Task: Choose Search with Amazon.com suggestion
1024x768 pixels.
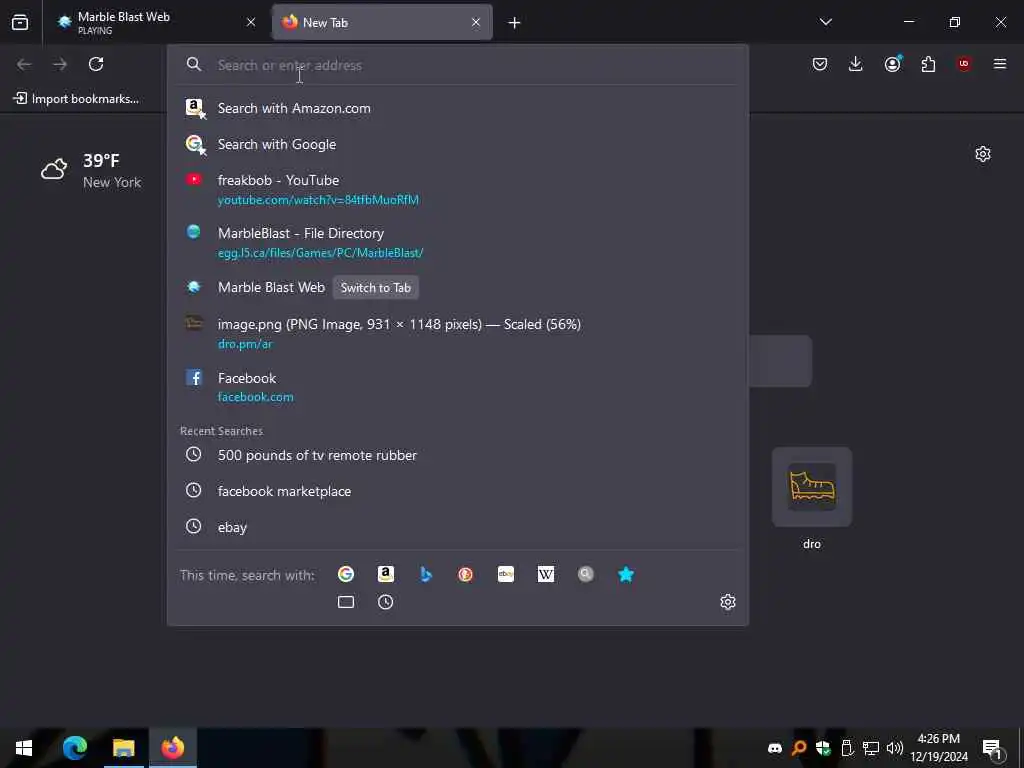Action: pyautogui.click(x=457, y=108)
